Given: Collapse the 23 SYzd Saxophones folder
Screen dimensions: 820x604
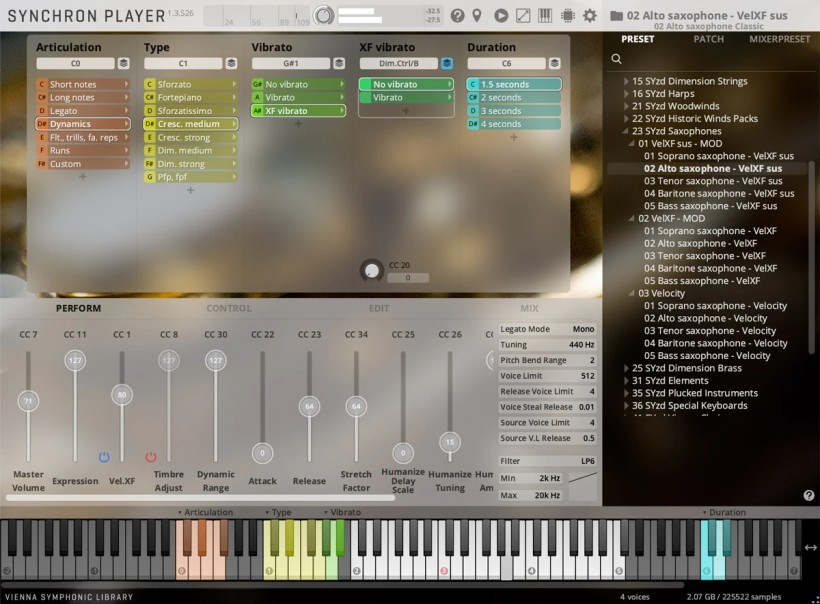Looking at the screenshot, I should (626, 131).
